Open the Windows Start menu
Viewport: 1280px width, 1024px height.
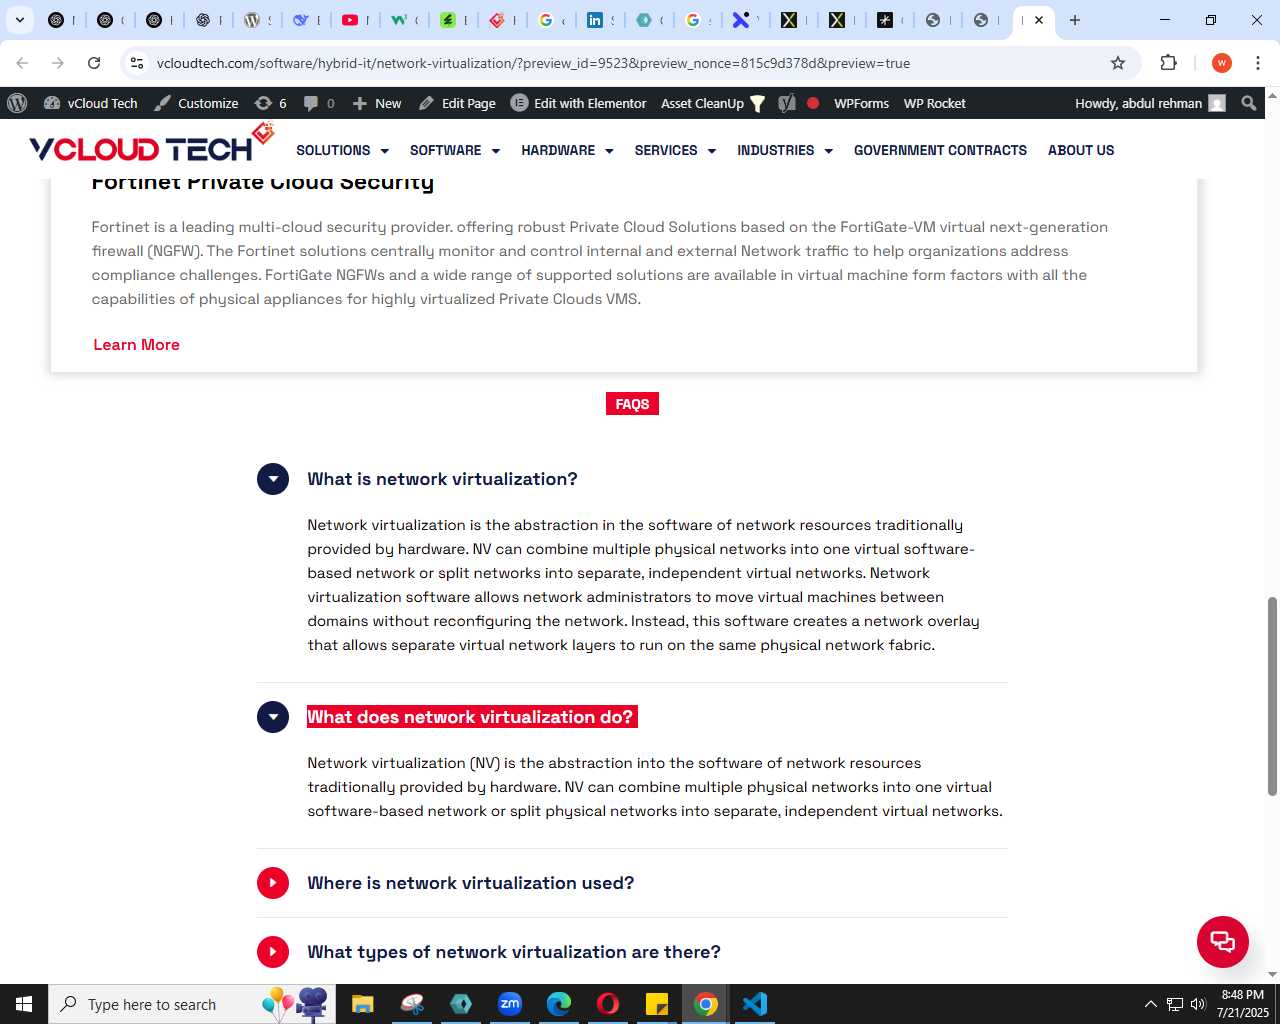[x=24, y=1004]
